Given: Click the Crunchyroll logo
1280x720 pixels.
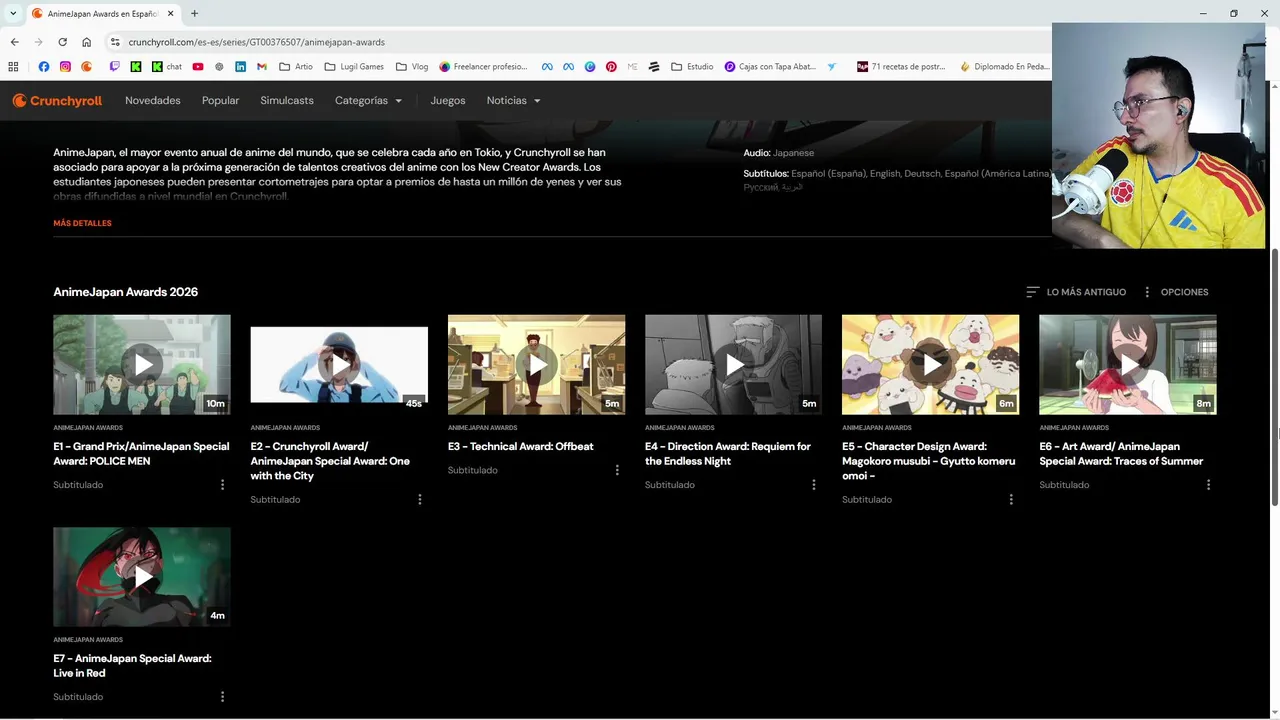Looking at the screenshot, I should (x=57, y=101).
